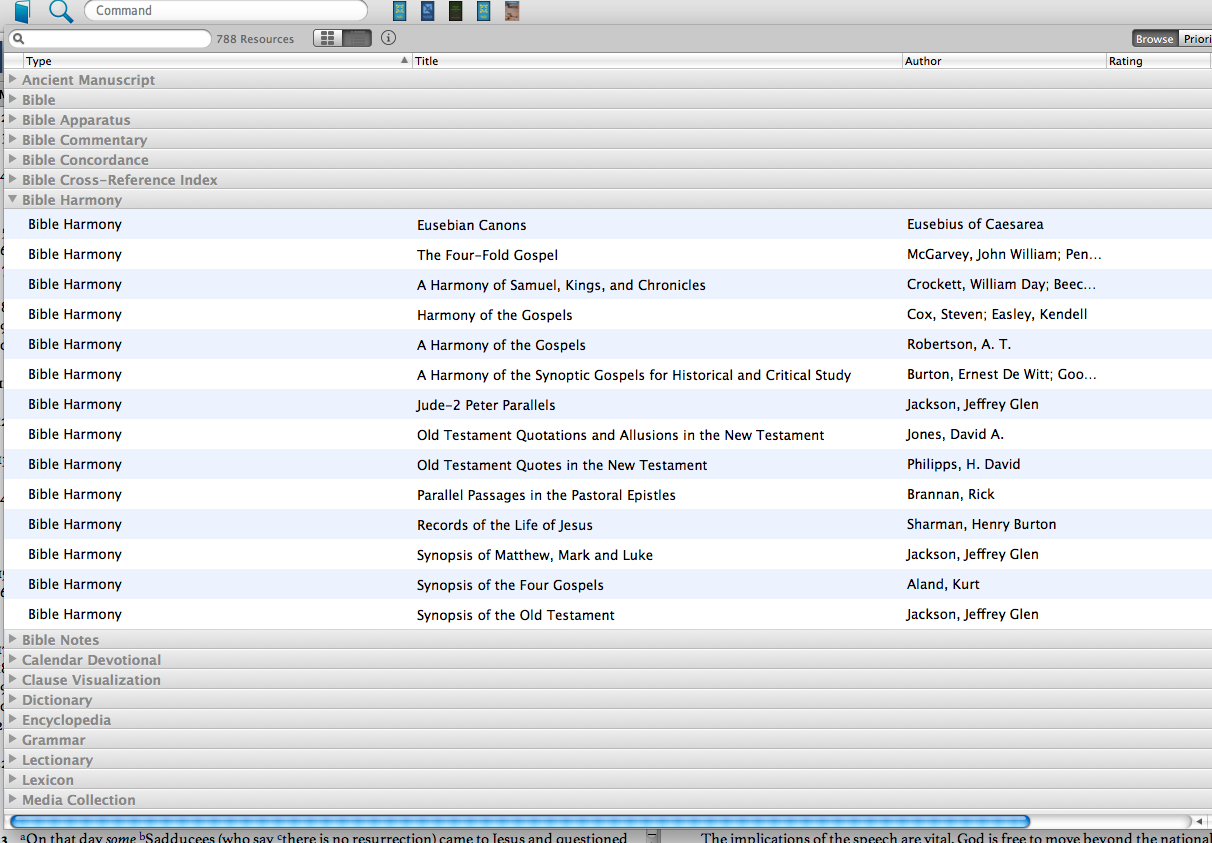
Task: Expand the Bible Commentary group
Action: (x=13, y=139)
